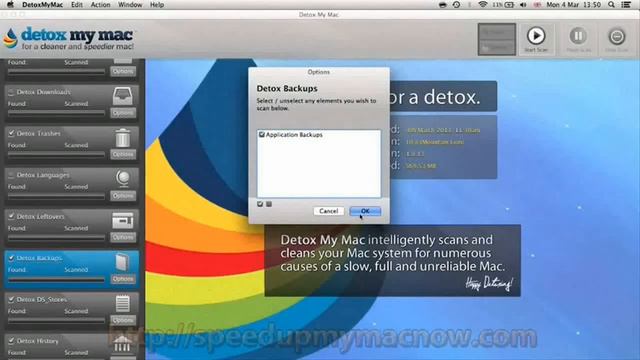Click the Detox Leftovers drawer icon
Image resolution: width=640 pixels, height=360 pixels.
(122, 221)
